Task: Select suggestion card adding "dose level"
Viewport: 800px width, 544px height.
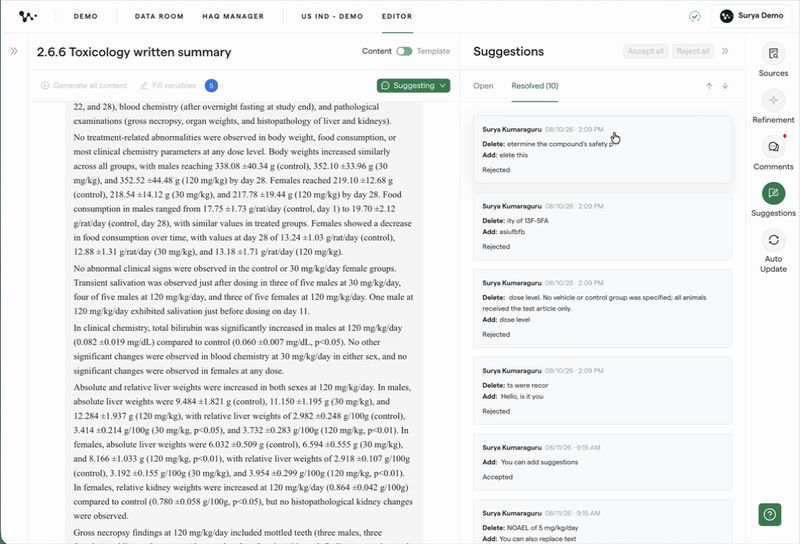Action: tap(603, 308)
